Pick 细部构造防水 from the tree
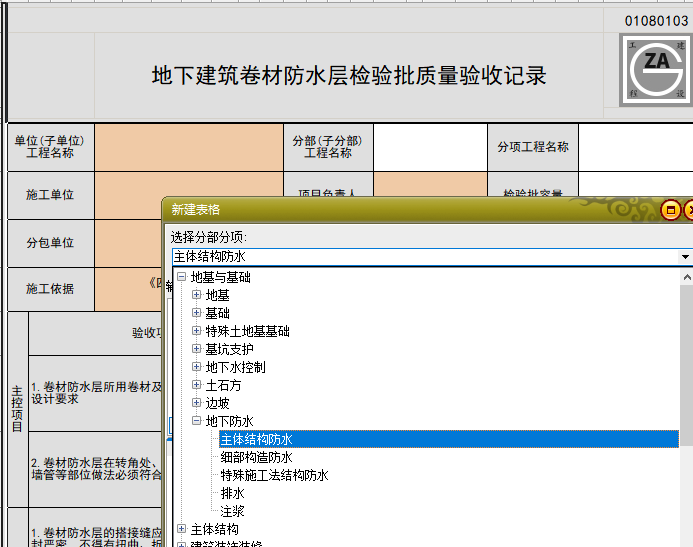 click(x=256, y=457)
